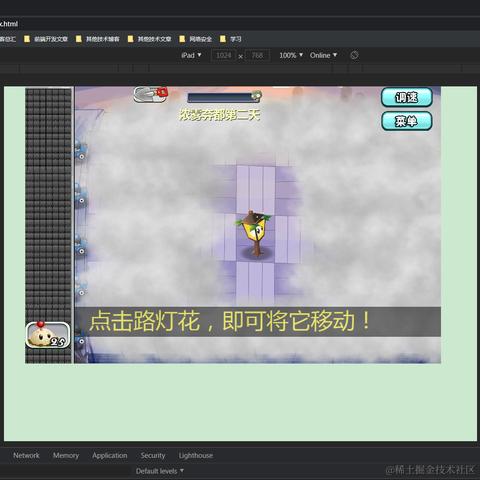Image resolution: width=480 pixels, height=480 pixels.
Task: Switch to the Memory tab
Action: click(x=66, y=455)
